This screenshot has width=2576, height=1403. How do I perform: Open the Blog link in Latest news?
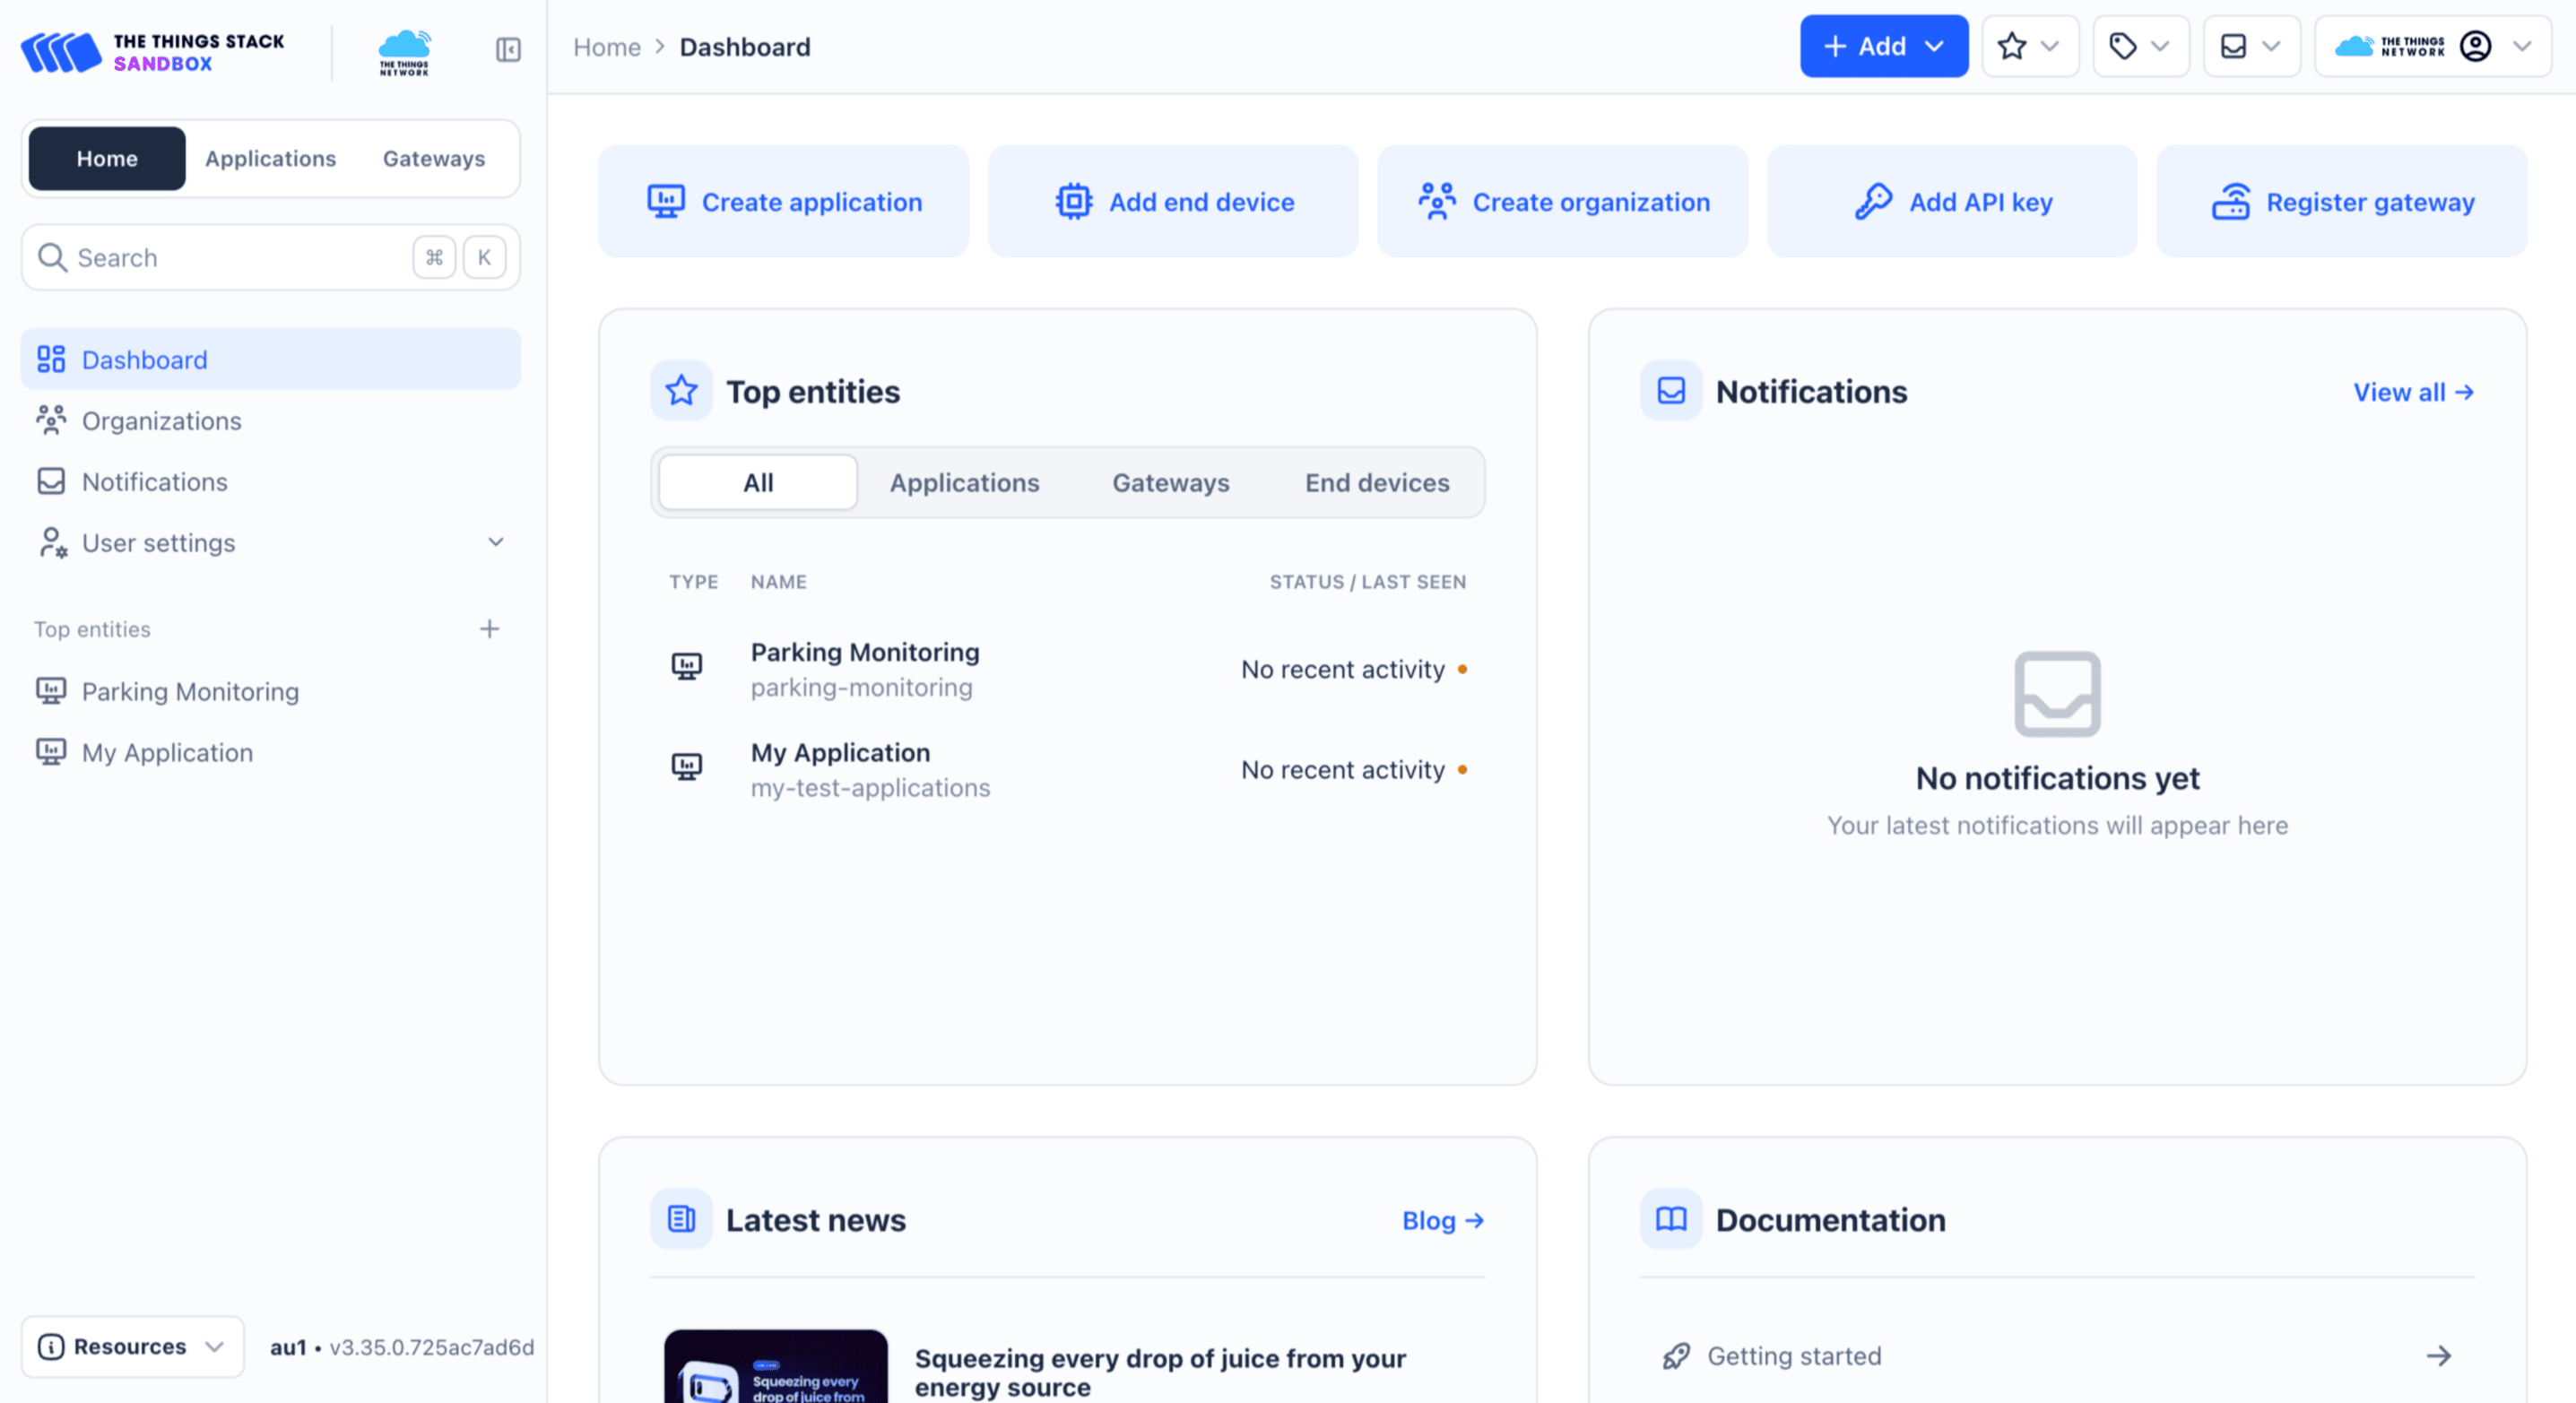[1442, 1220]
